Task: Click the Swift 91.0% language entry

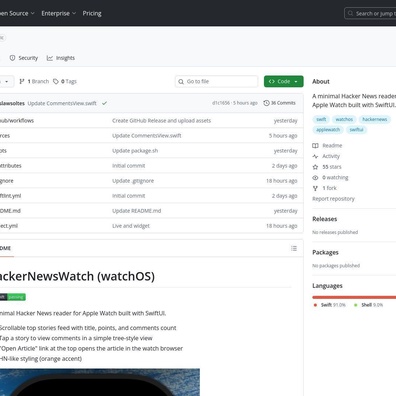Action: click(330, 305)
